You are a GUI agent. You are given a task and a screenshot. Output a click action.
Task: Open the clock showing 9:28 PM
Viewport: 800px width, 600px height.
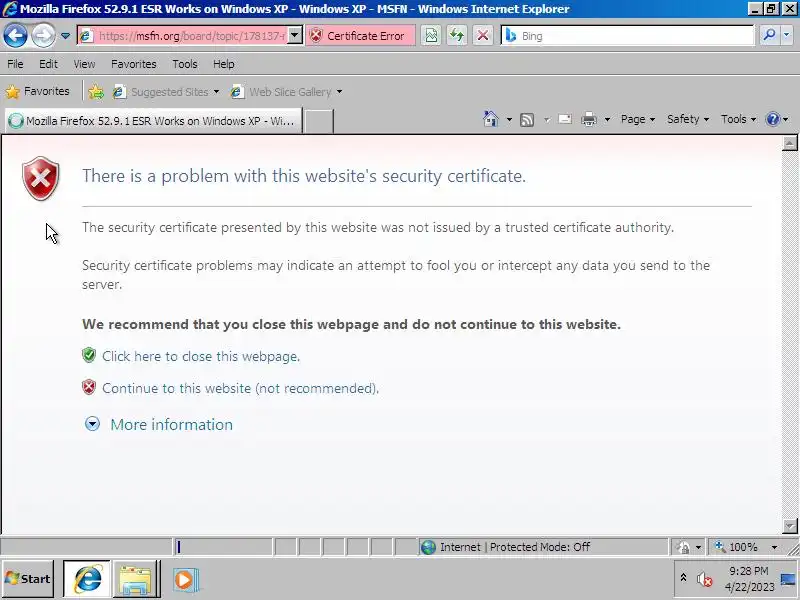(x=749, y=579)
